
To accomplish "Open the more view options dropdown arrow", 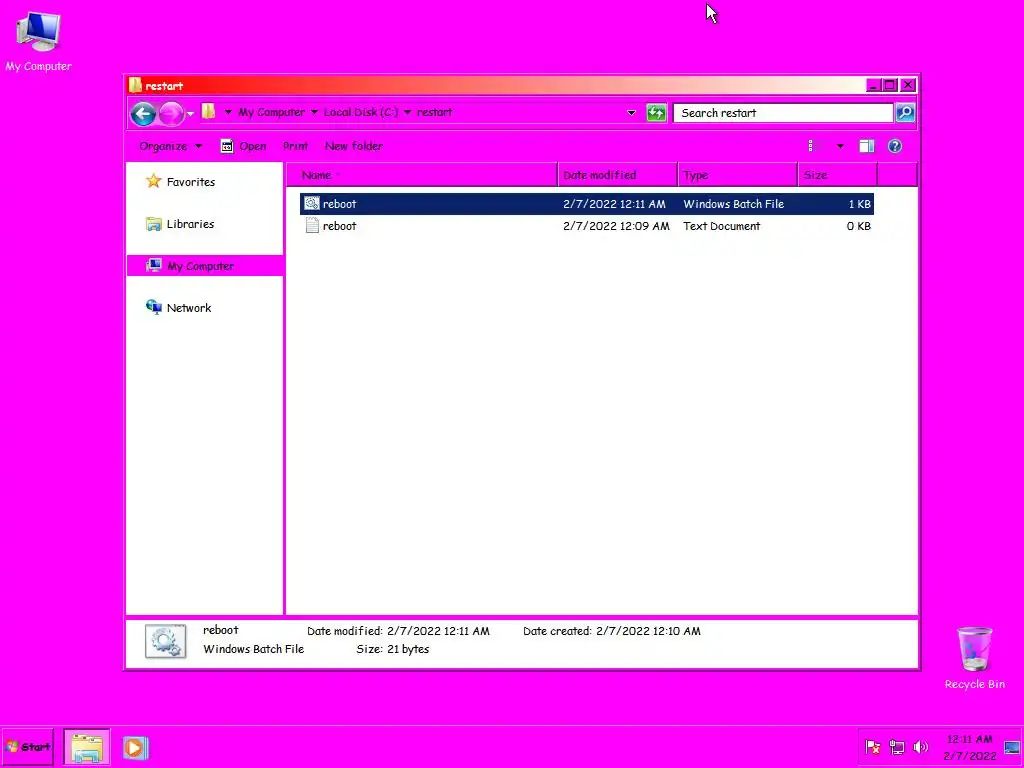I will click(840, 146).
